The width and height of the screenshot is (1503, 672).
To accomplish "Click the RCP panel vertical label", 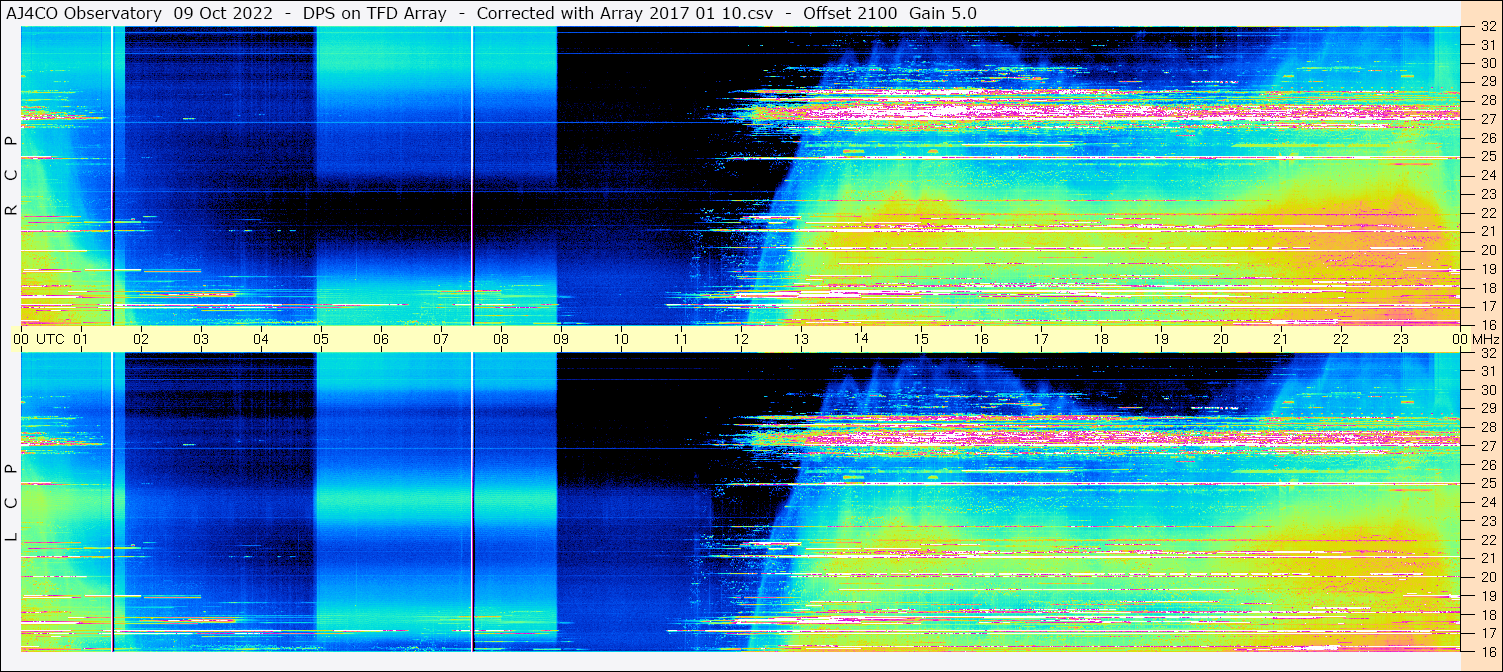I will click(x=12, y=176).
